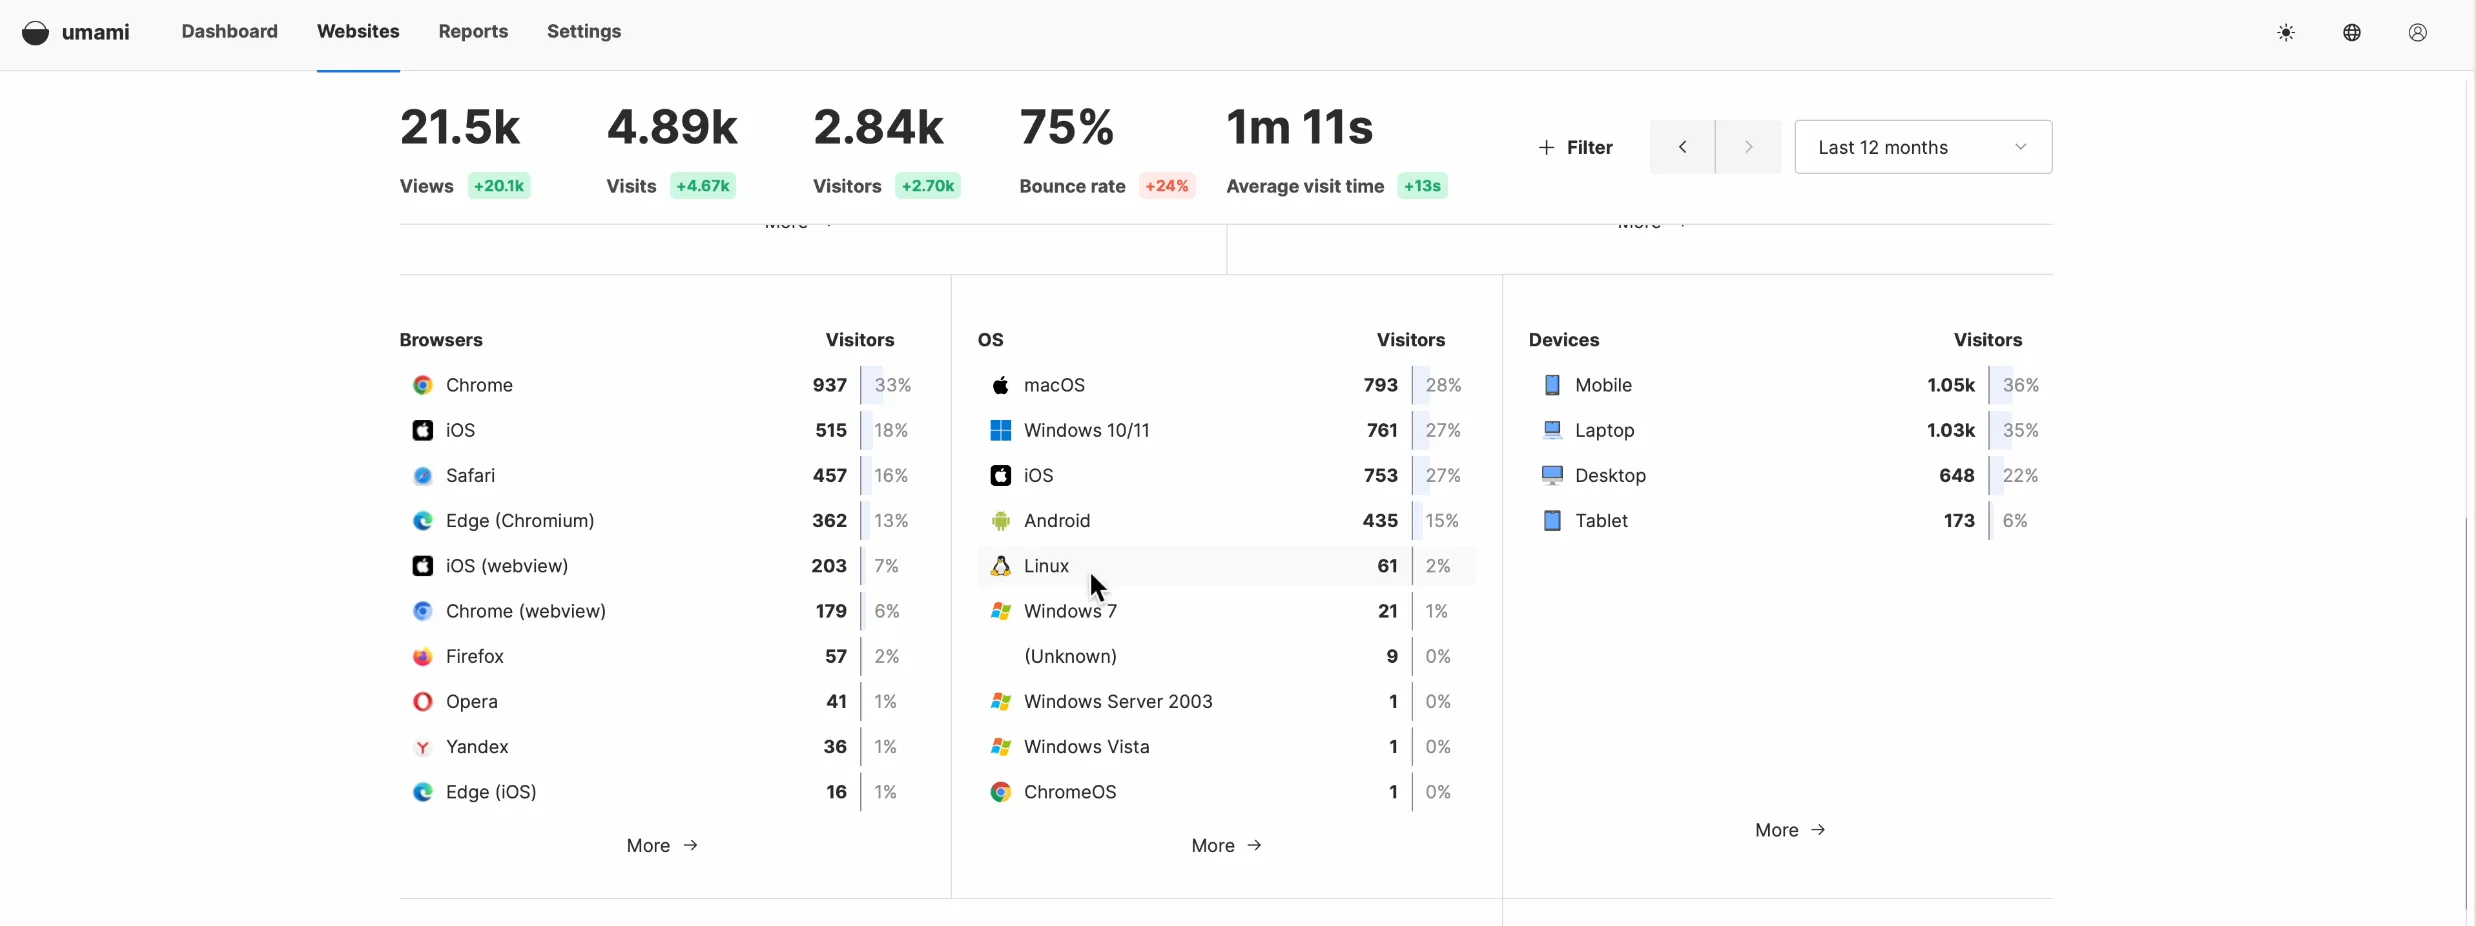Click the ChromeOS icon

[1000, 792]
